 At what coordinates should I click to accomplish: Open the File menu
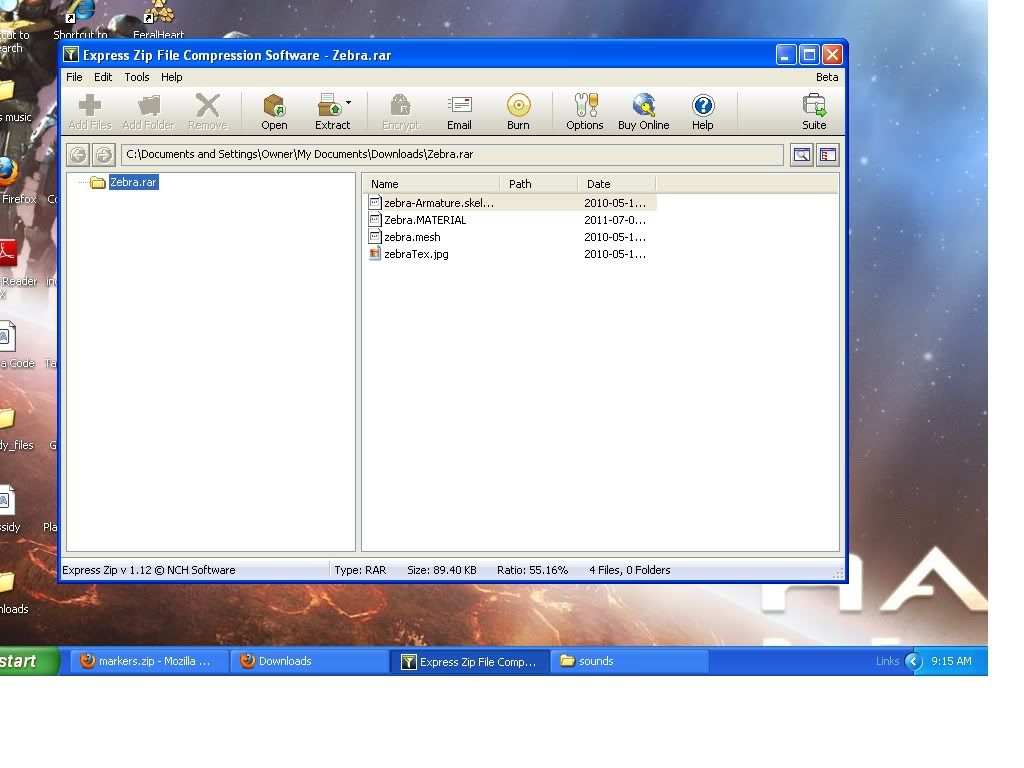coord(74,77)
